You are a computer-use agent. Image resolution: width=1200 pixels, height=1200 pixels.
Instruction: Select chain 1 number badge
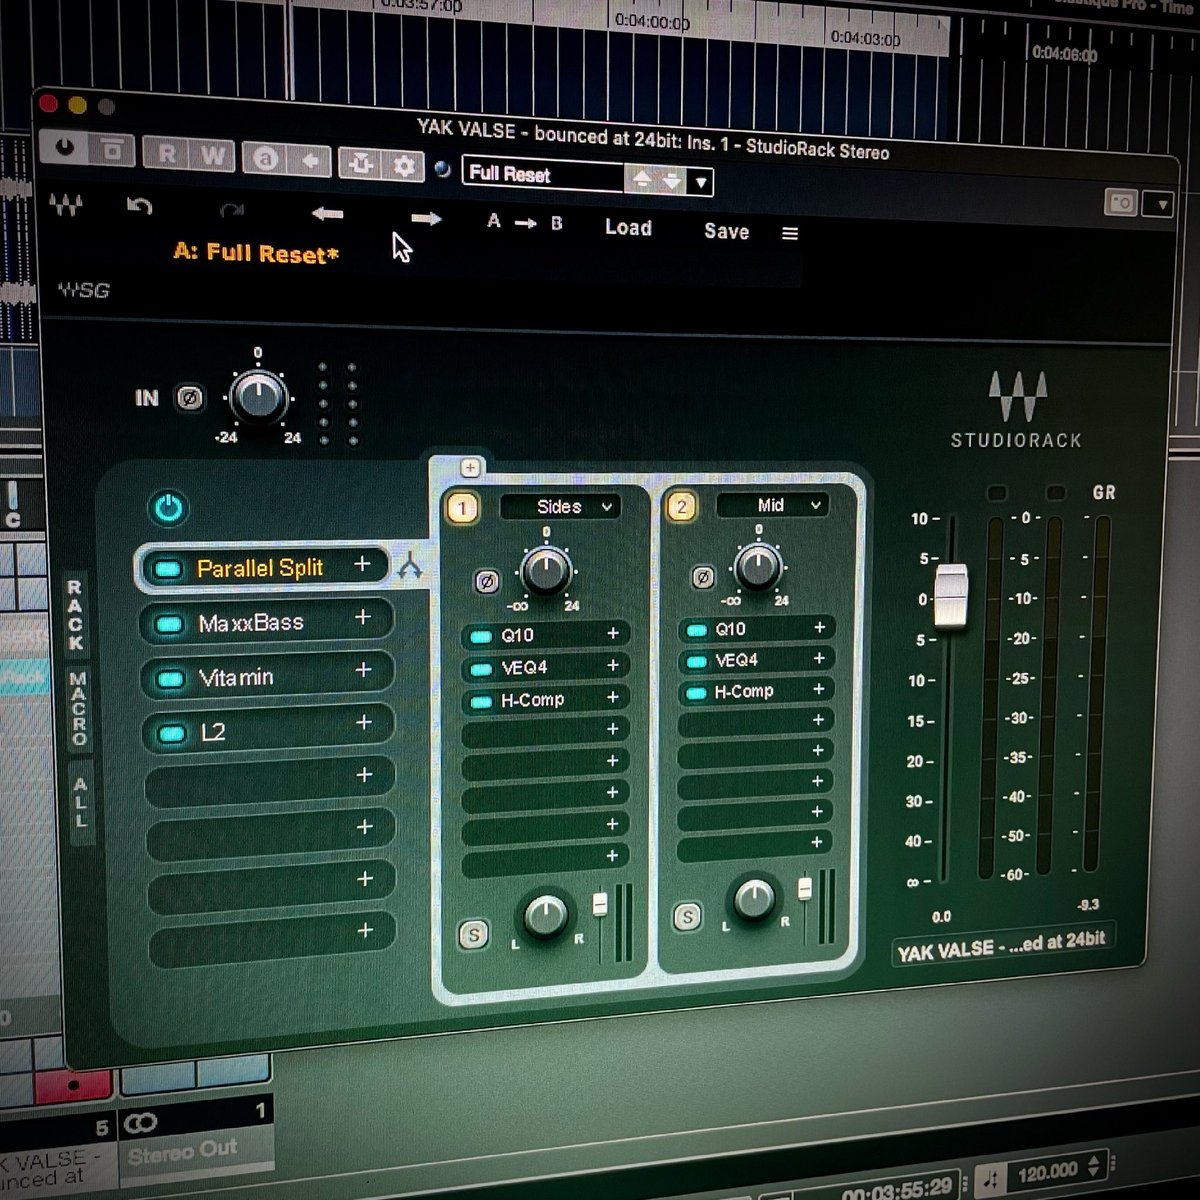point(462,508)
